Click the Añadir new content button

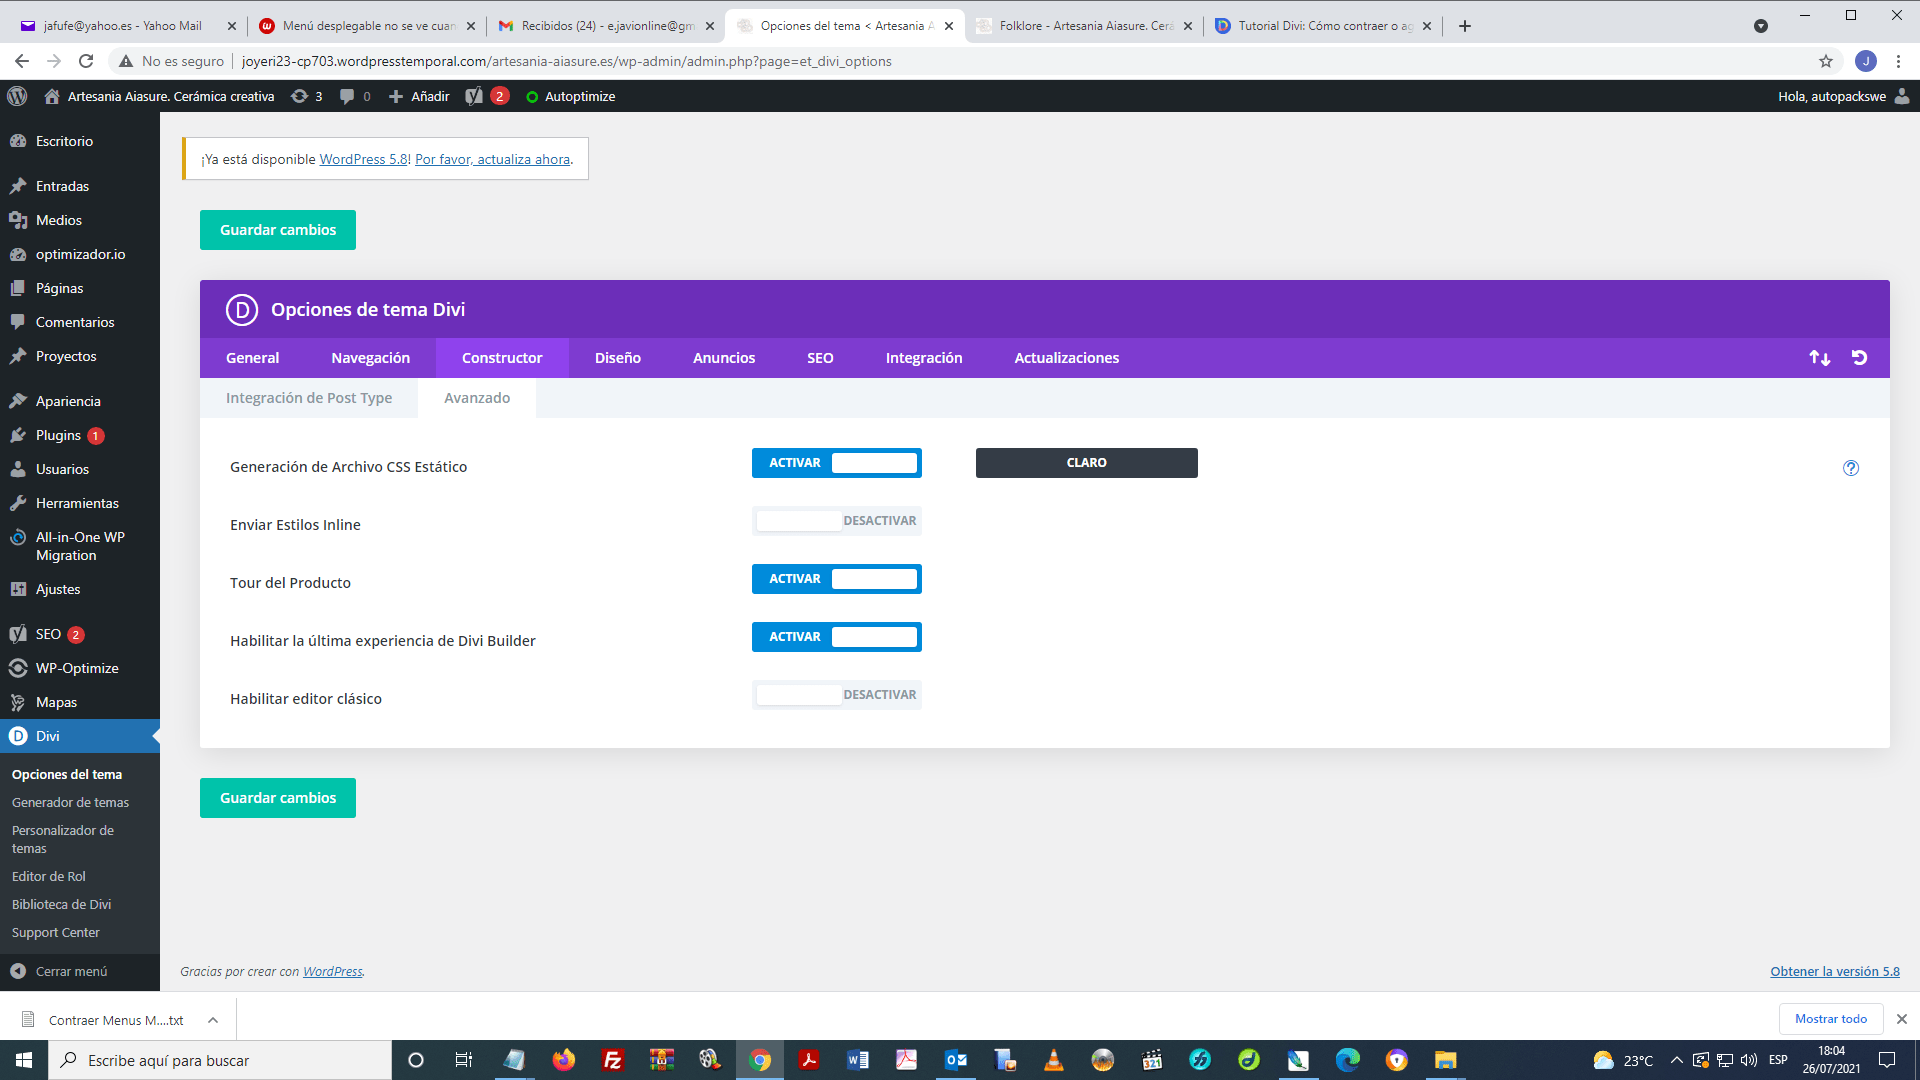pyautogui.click(x=419, y=96)
